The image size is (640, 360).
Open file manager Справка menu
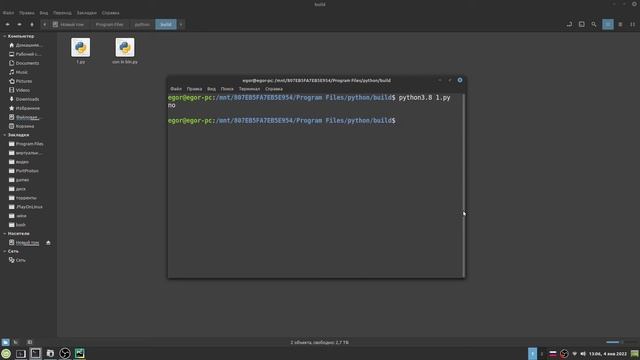pos(111,13)
